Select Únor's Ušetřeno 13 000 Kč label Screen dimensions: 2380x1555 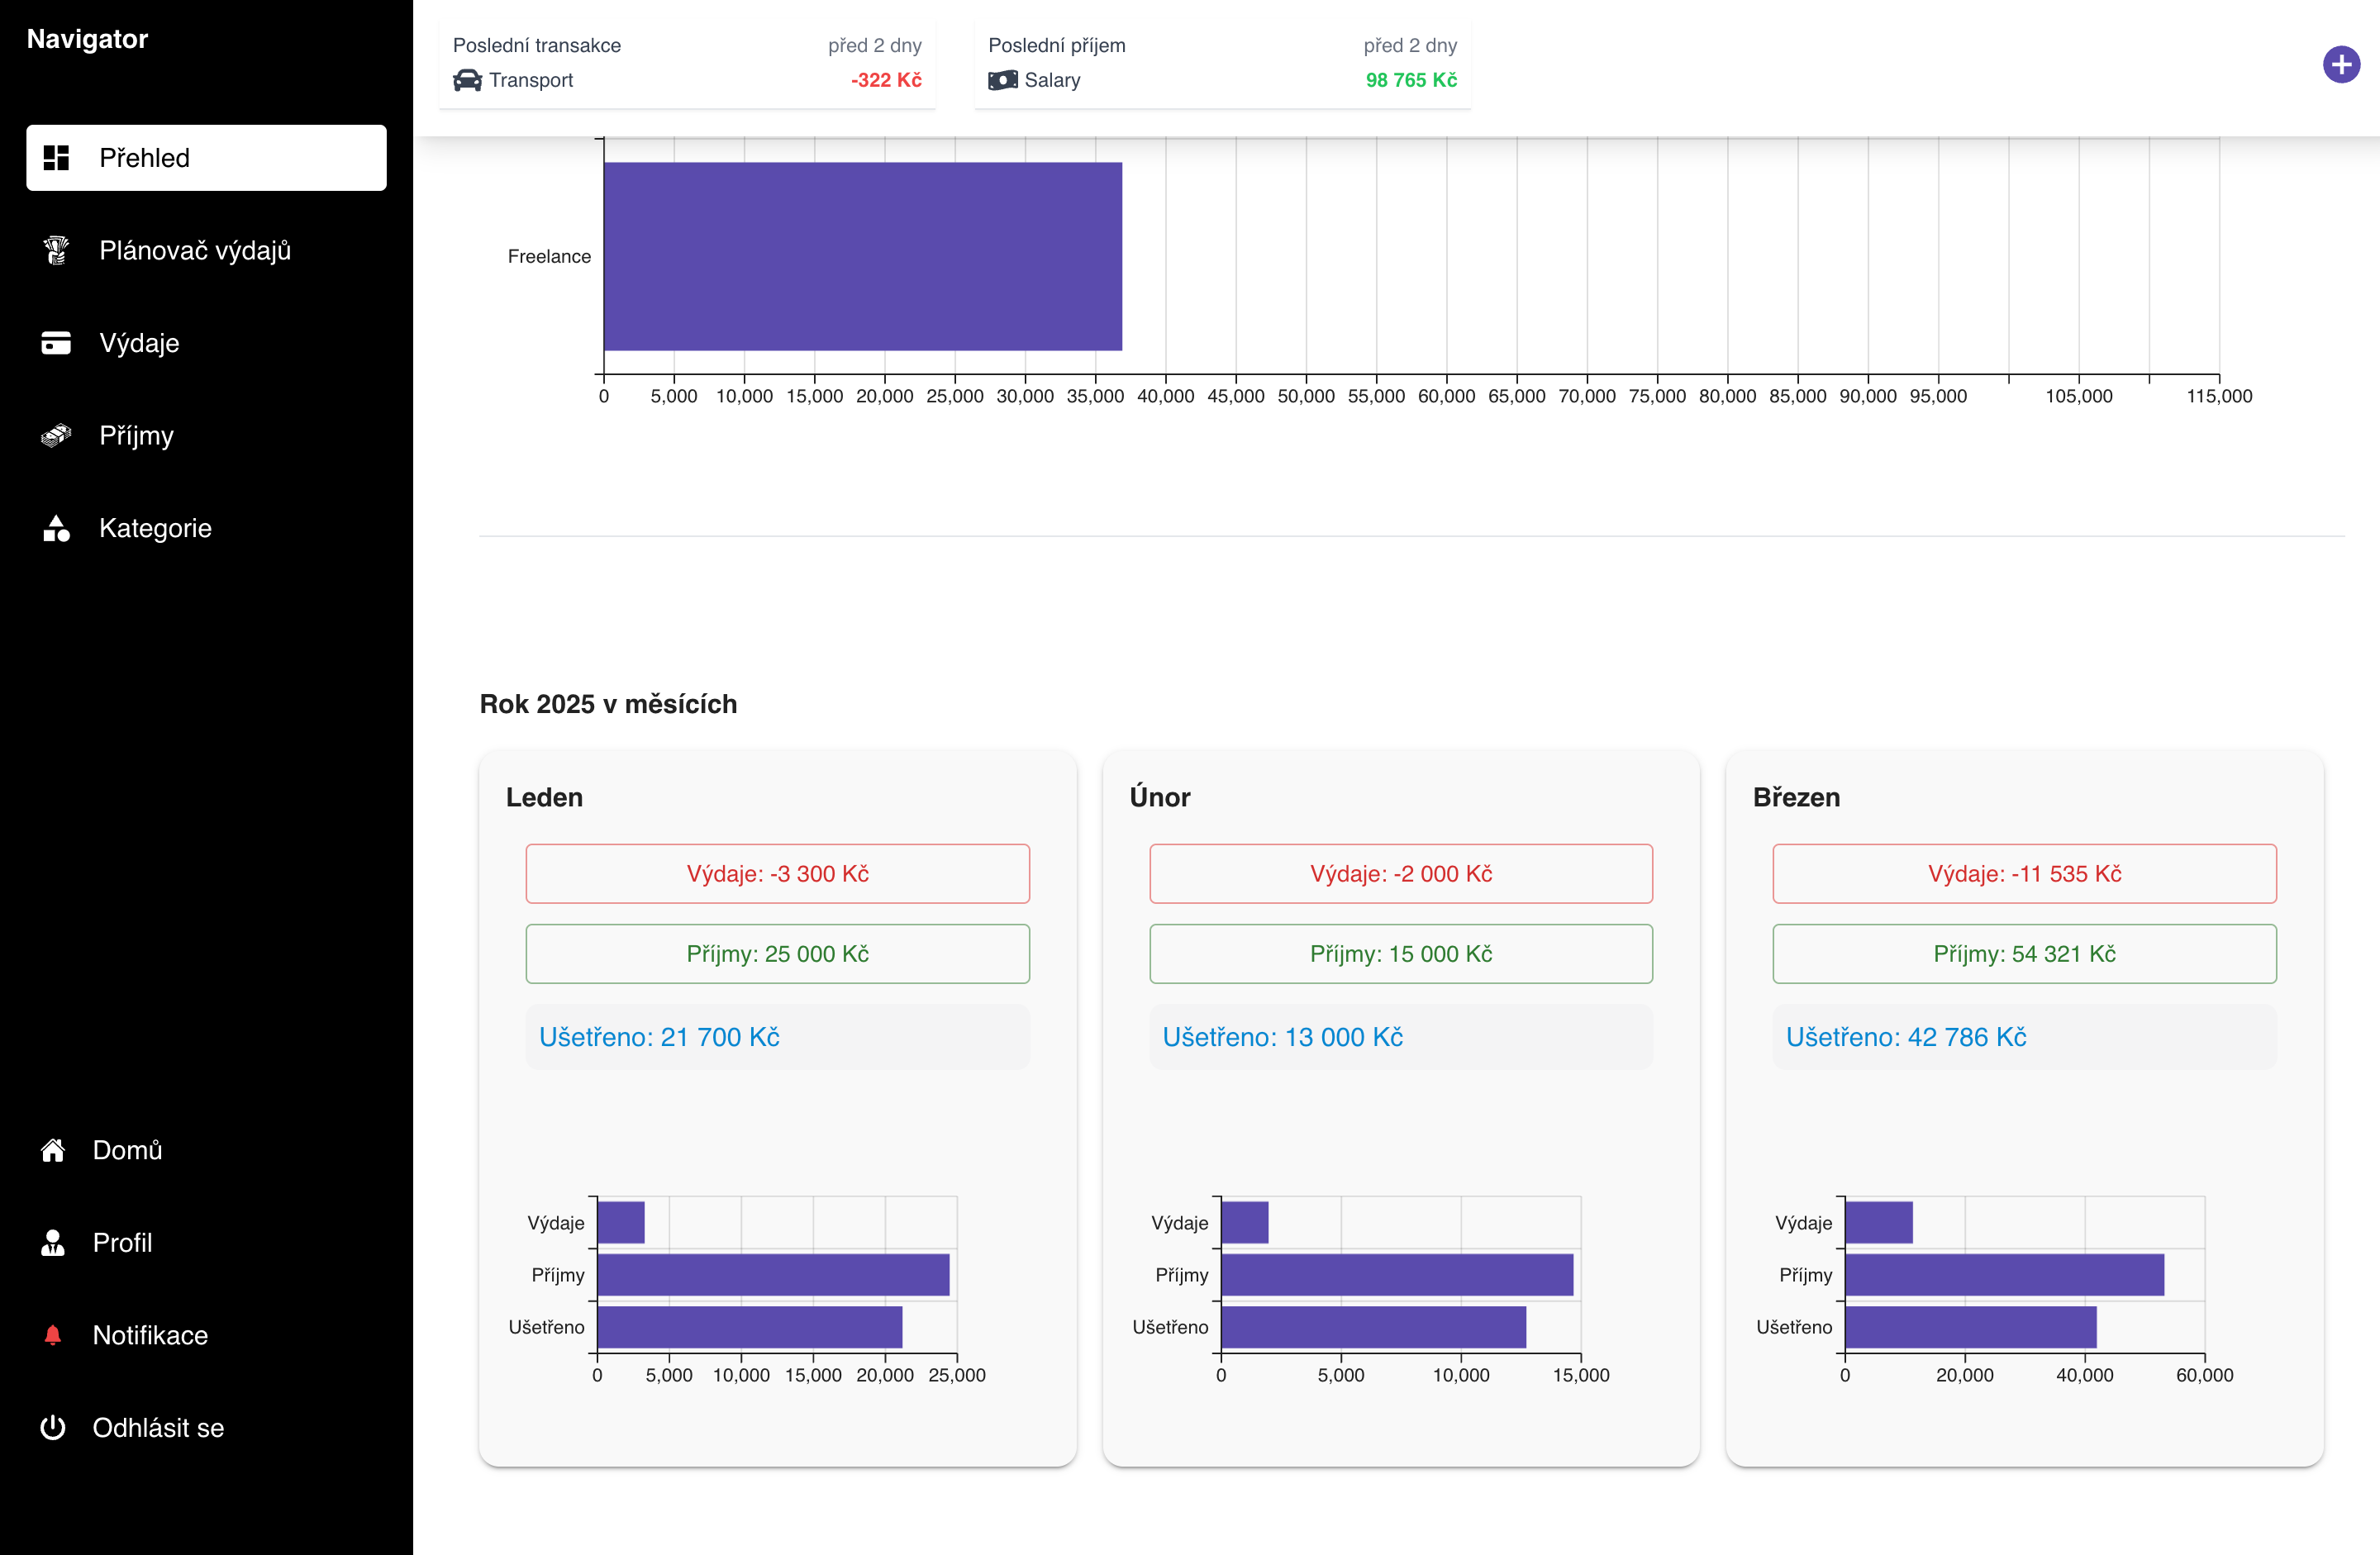click(x=1282, y=1037)
